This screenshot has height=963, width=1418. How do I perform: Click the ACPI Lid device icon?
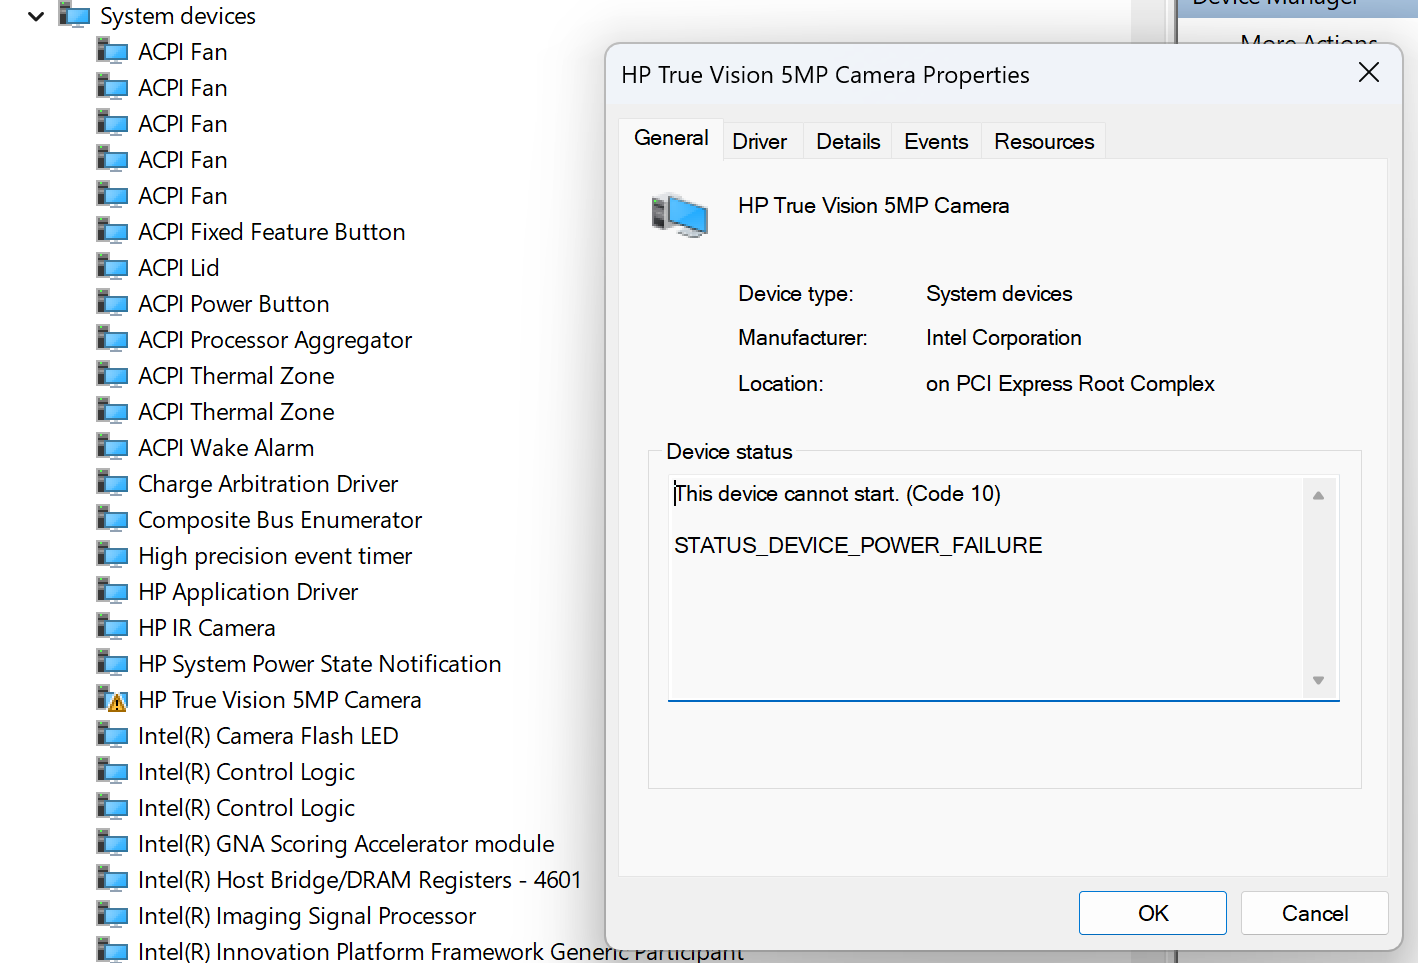tap(113, 267)
